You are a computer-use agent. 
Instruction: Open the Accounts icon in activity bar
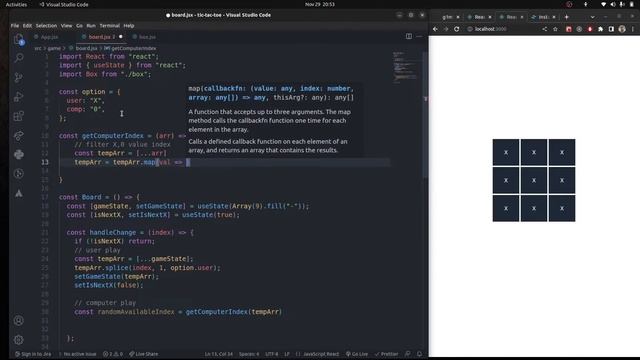point(19,320)
